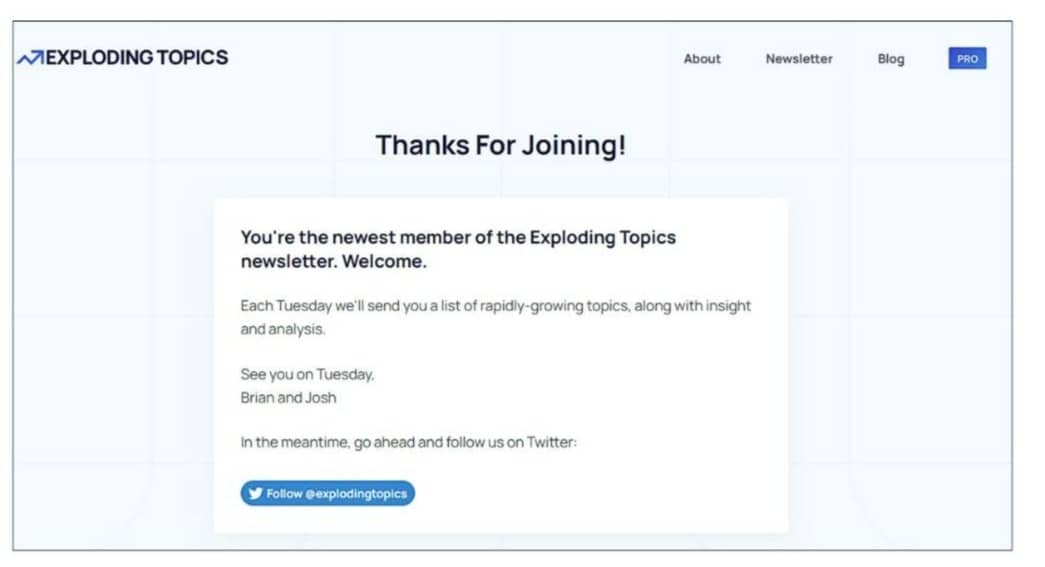Open the Blog section

[x=890, y=59]
